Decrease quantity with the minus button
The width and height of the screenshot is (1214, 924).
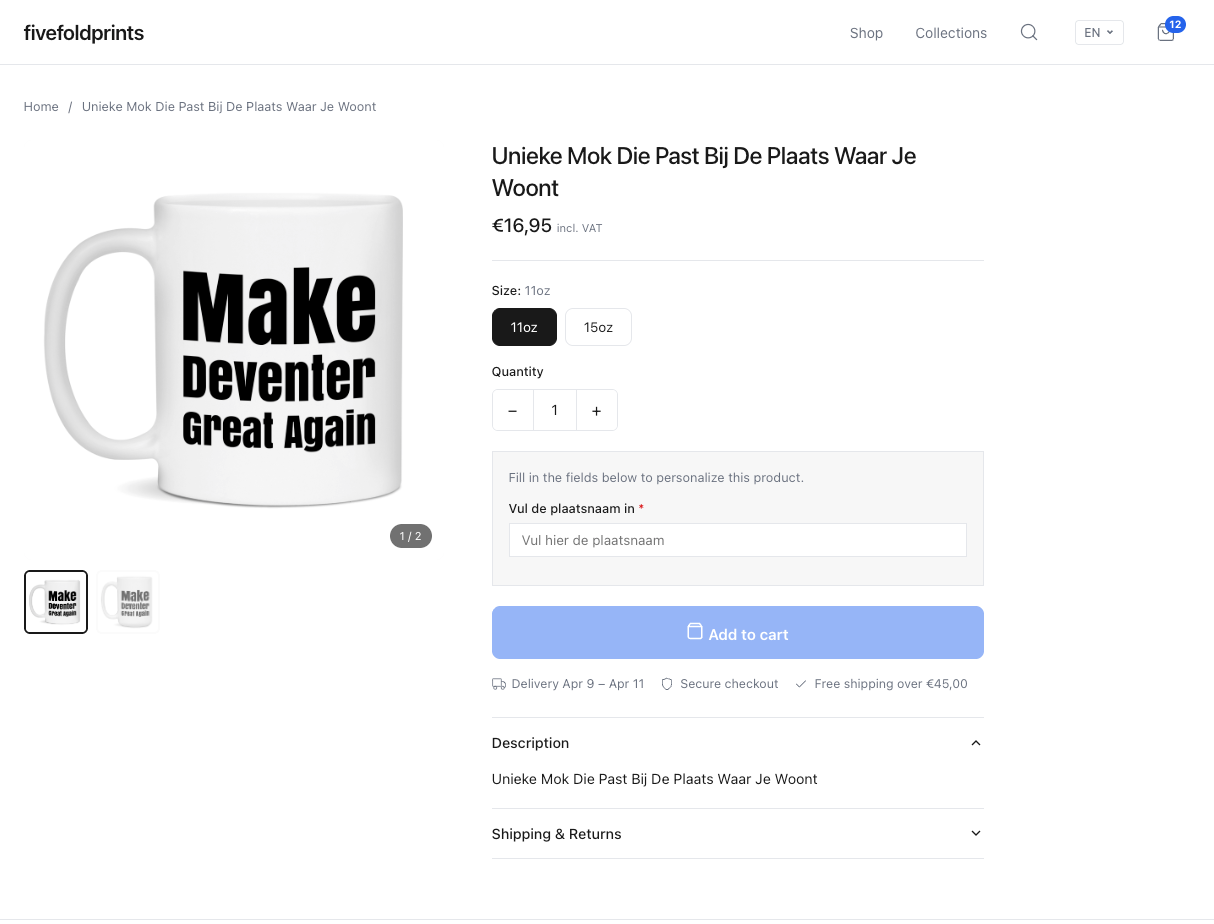click(x=512, y=410)
